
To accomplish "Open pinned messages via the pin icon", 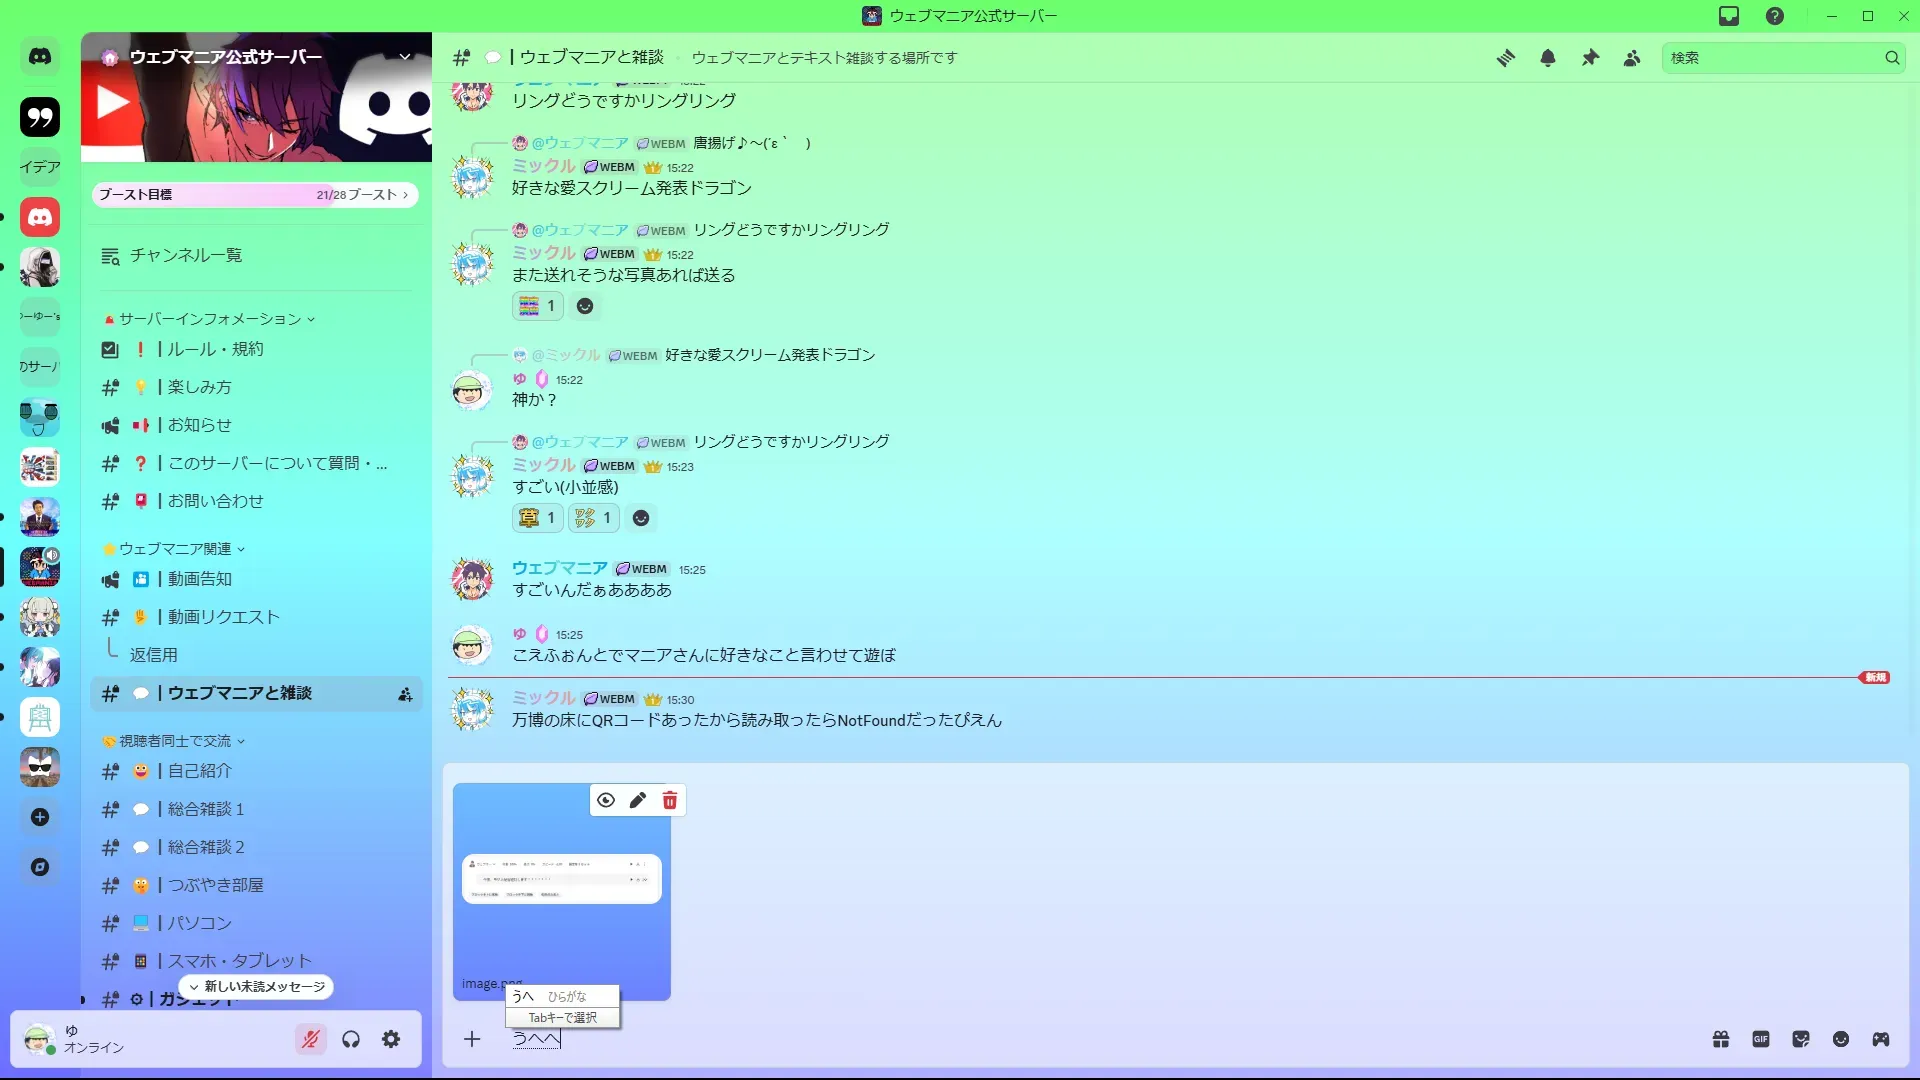I will 1590,58.
